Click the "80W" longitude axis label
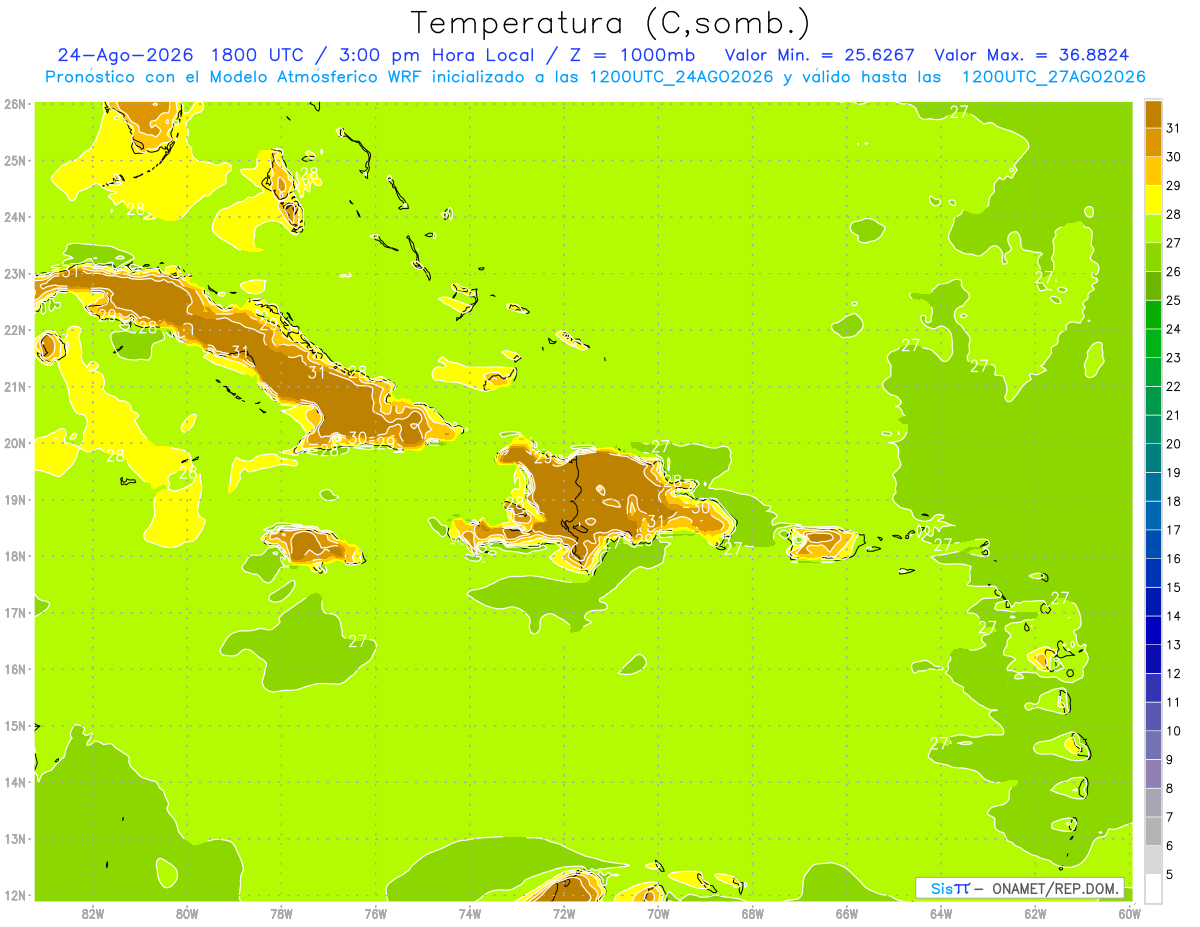Screen dimensions: 1200x927 (x=187, y=913)
